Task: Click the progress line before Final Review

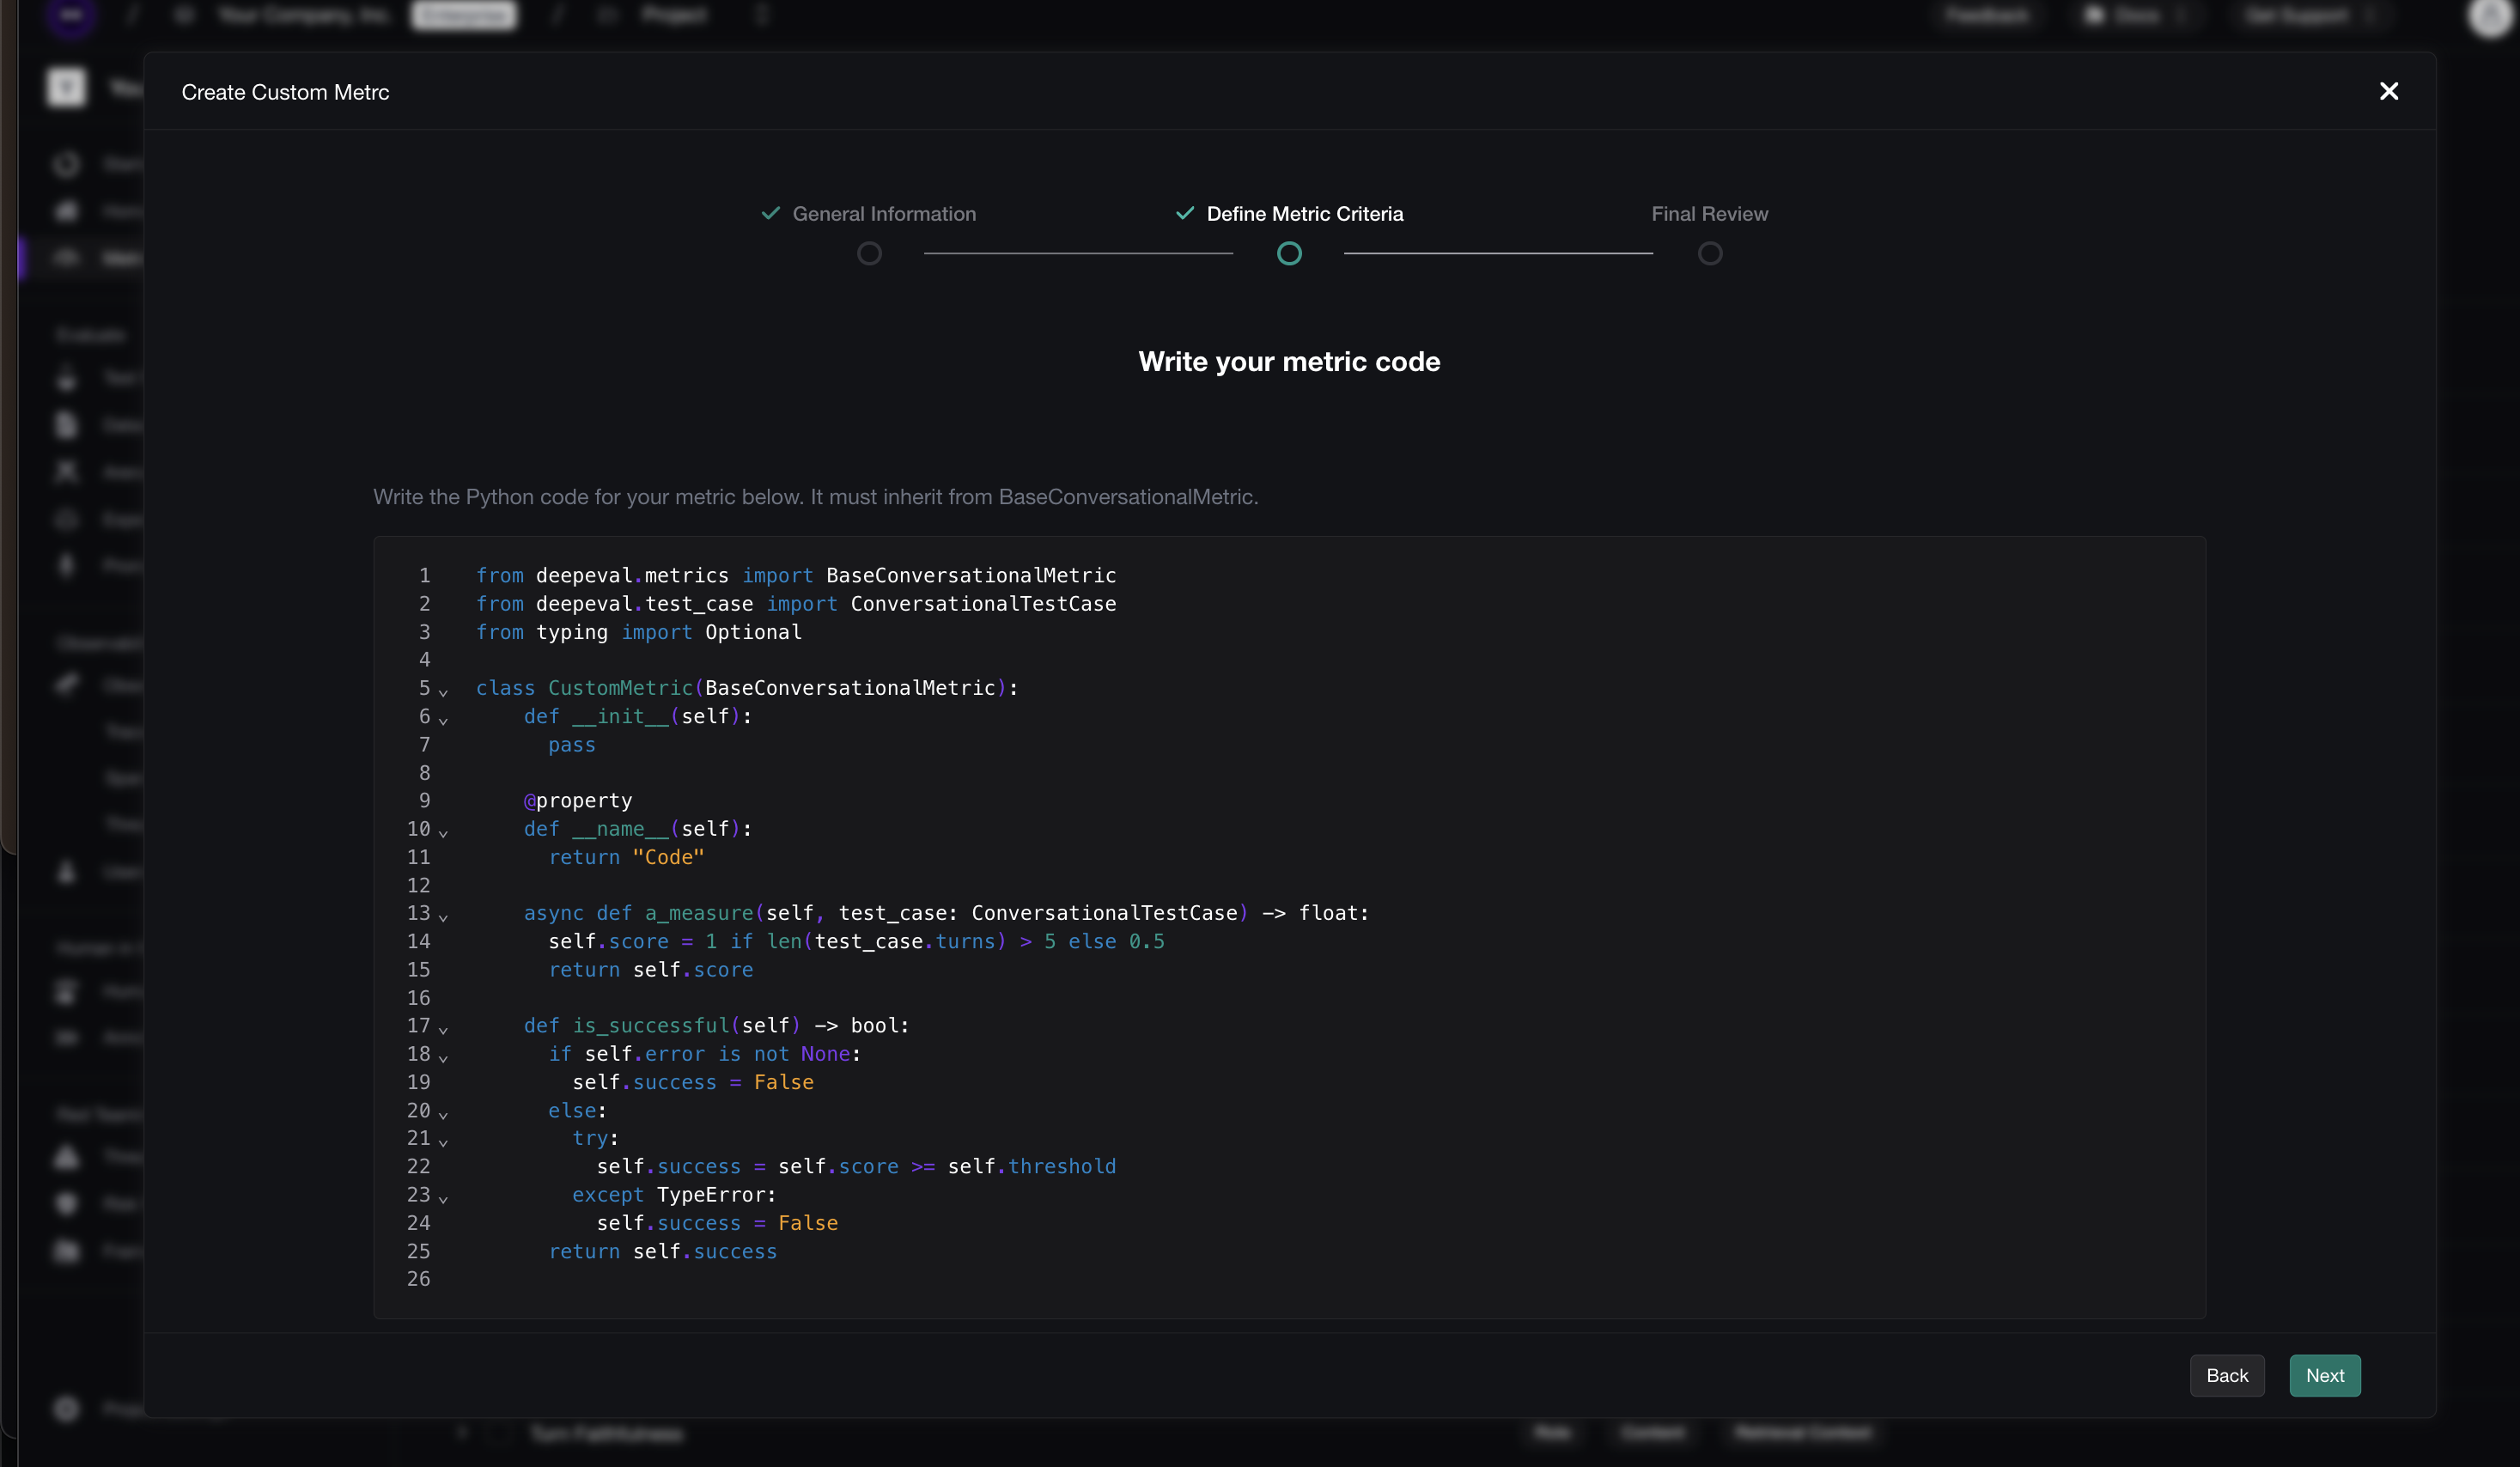Action: [1497, 254]
